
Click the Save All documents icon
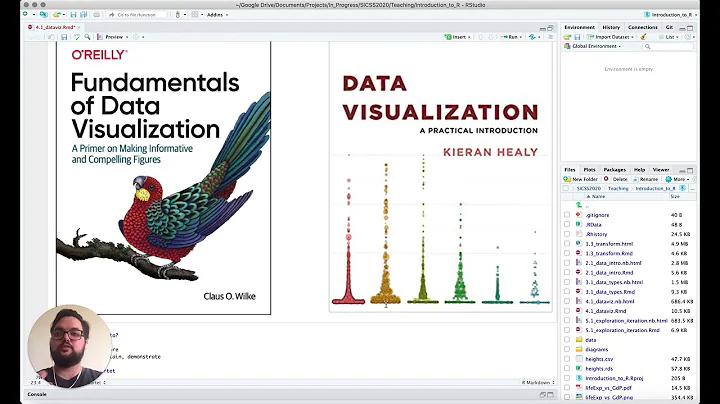pyautogui.click(x=84, y=15)
